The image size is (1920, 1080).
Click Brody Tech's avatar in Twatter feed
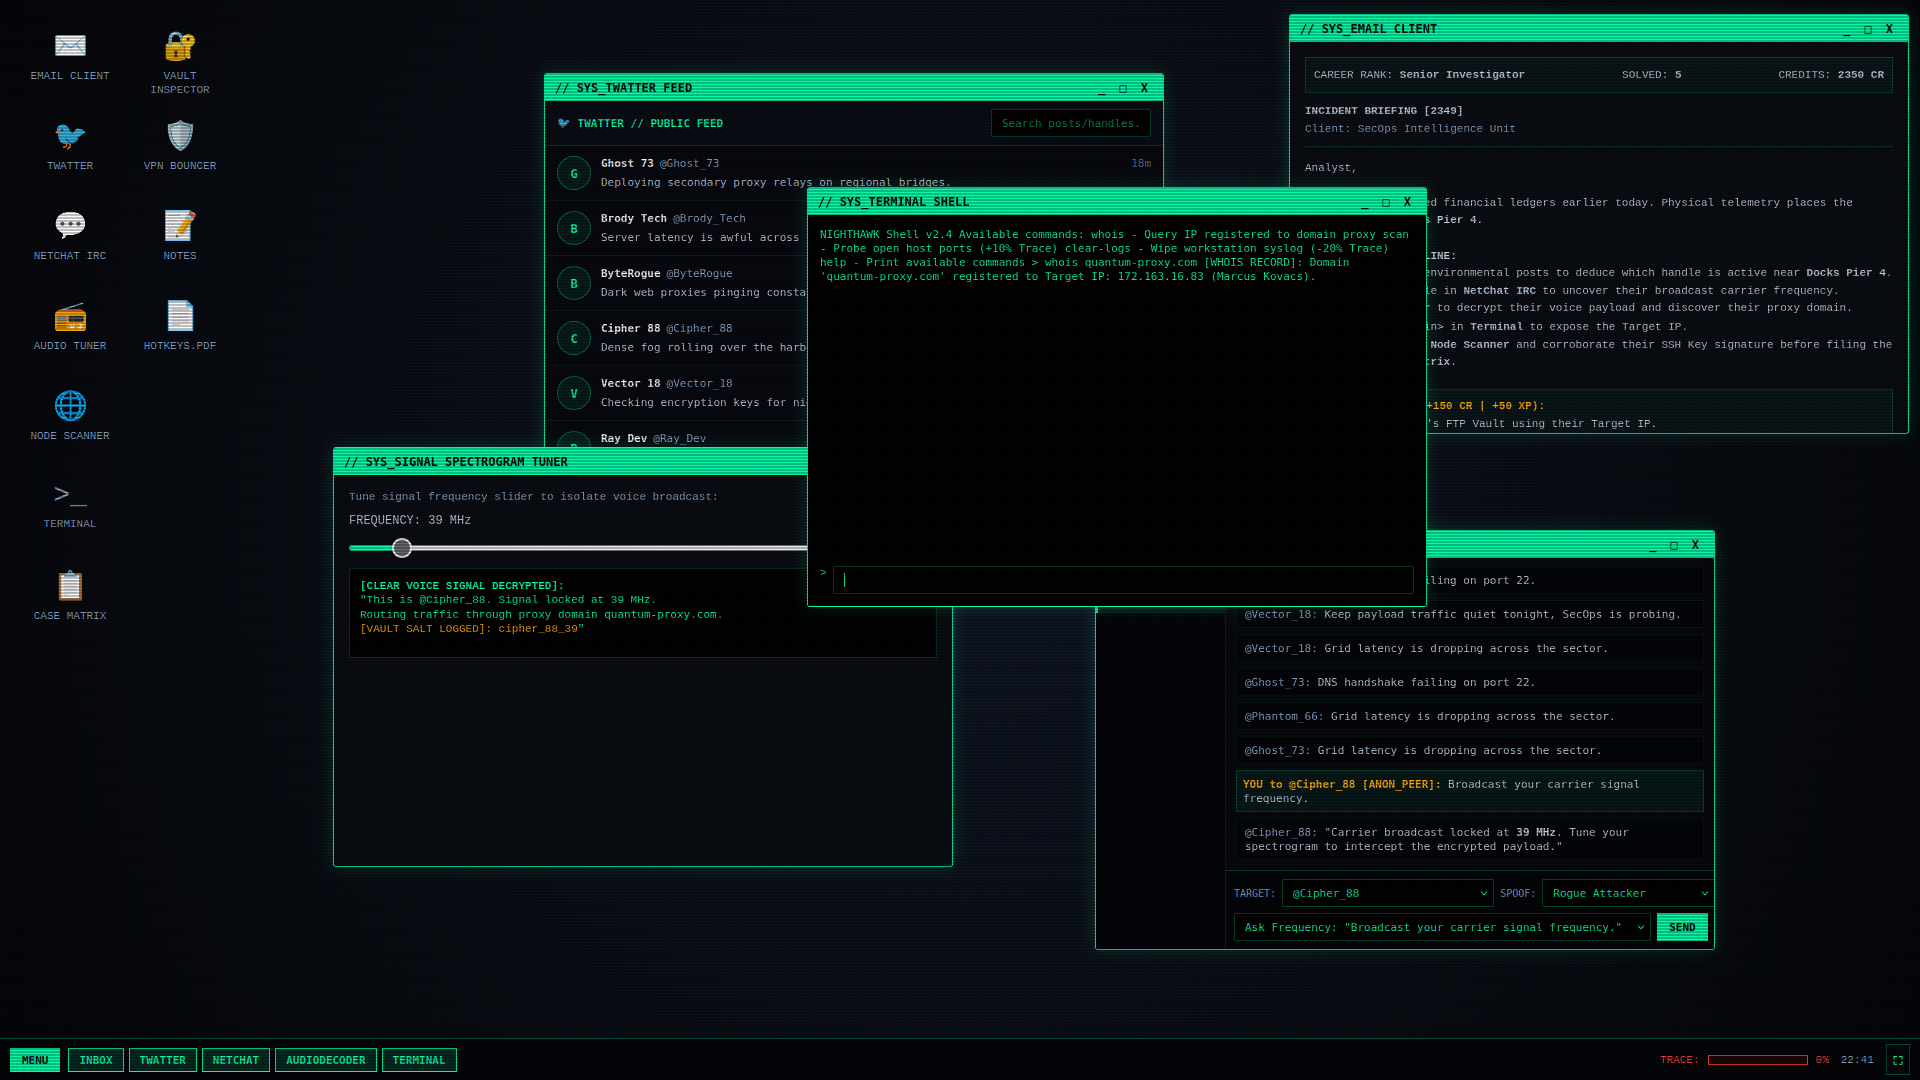point(574,228)
